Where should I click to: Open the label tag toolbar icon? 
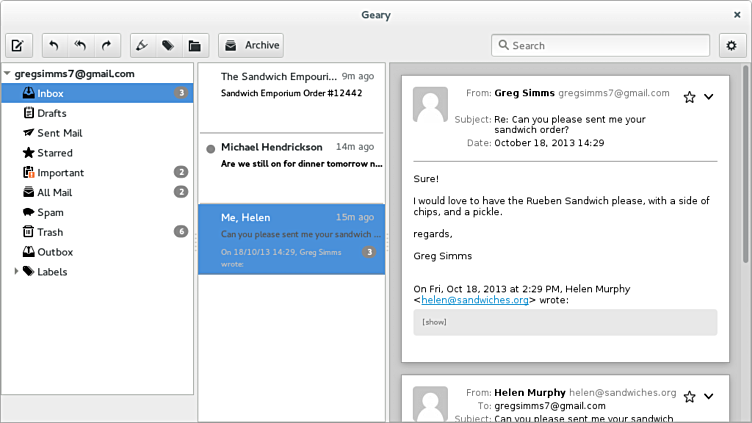168,45
